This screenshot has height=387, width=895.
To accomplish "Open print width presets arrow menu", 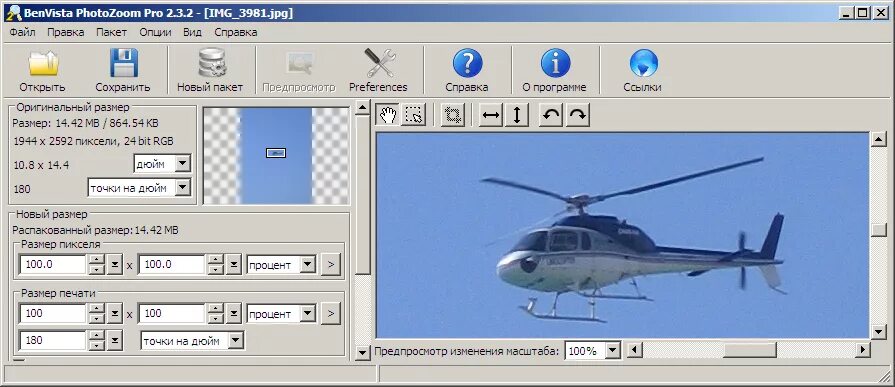I will (x=115, y=314).
